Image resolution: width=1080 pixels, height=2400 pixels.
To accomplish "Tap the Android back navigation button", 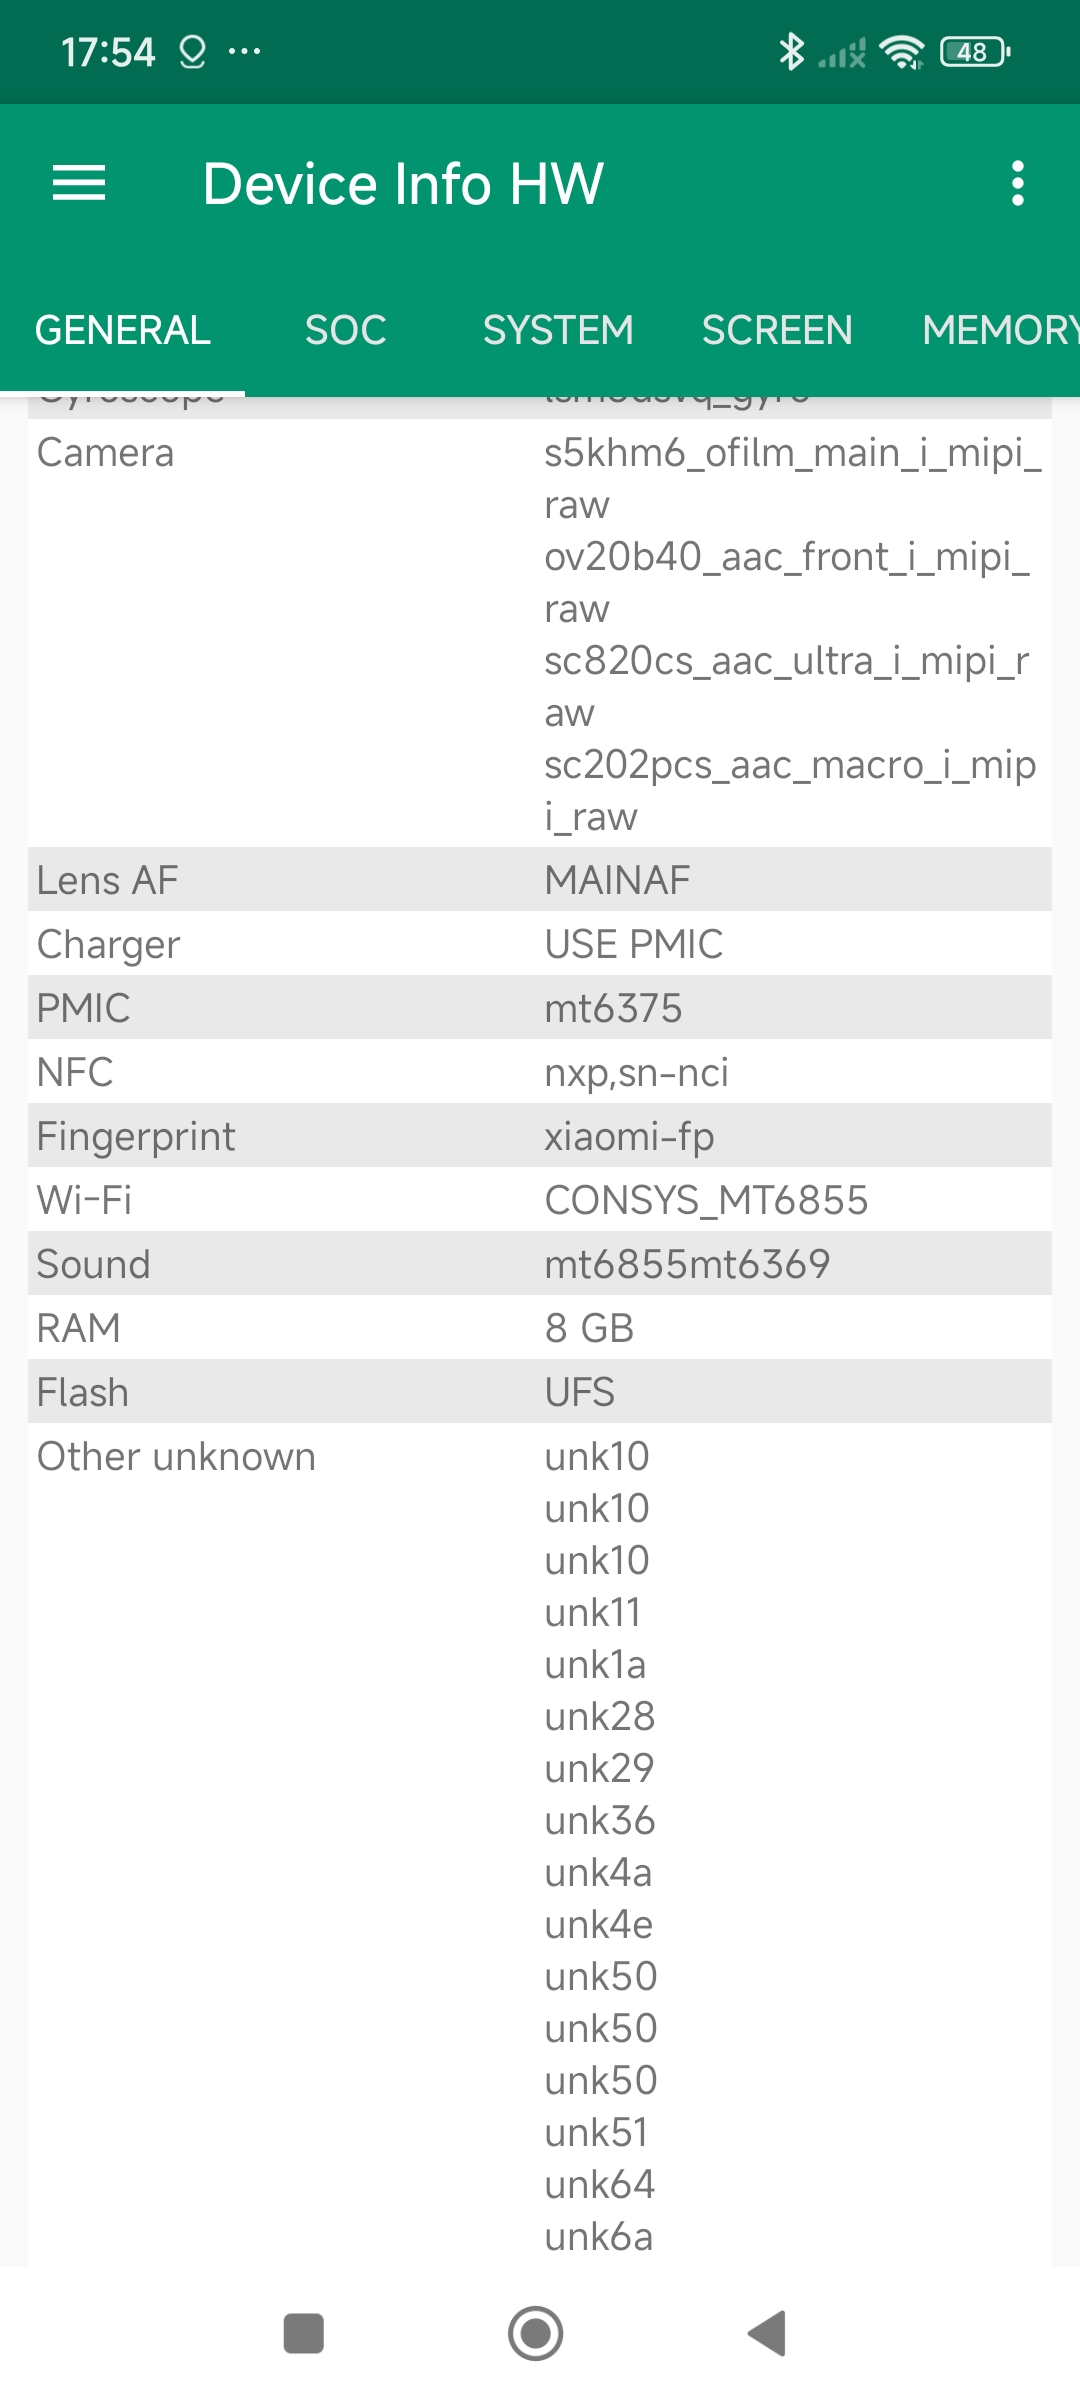I will point(768,2333).
